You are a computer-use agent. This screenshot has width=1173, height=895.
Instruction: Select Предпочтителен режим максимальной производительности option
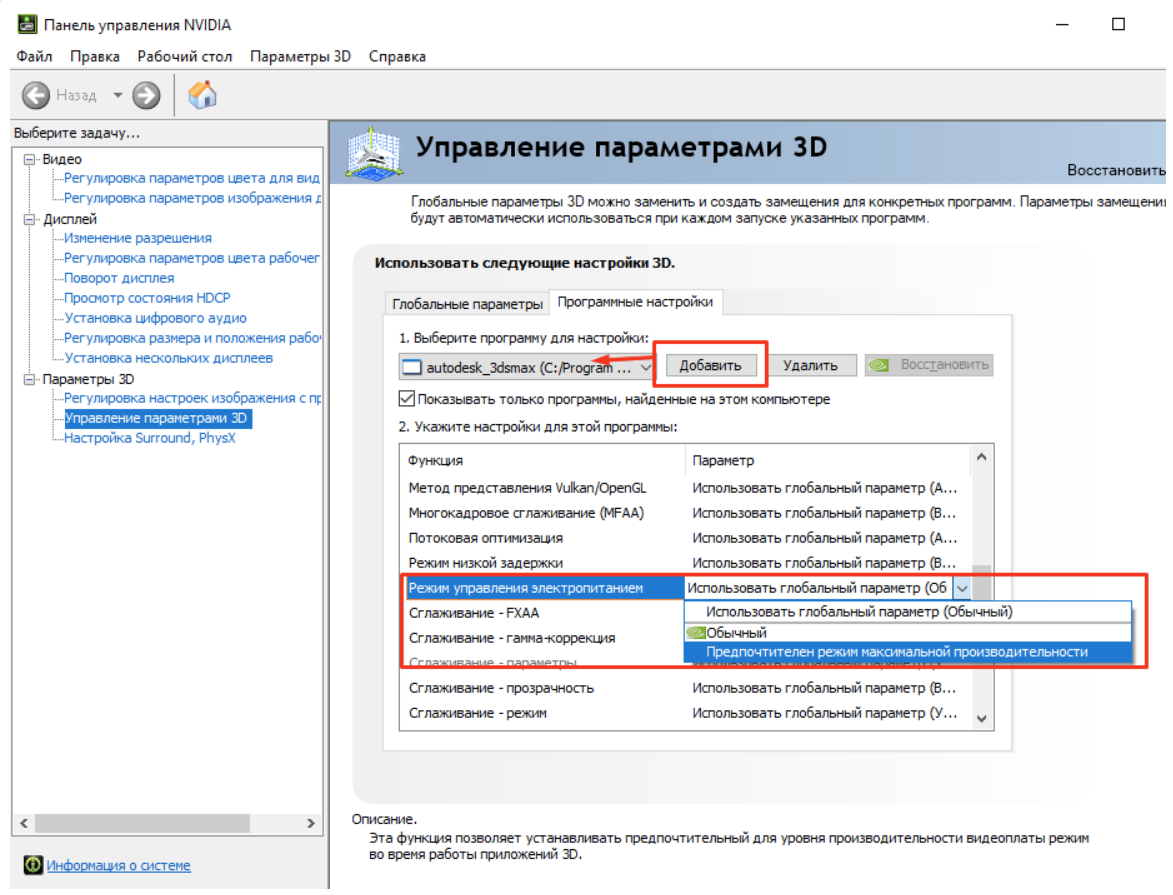pos(907,652)
